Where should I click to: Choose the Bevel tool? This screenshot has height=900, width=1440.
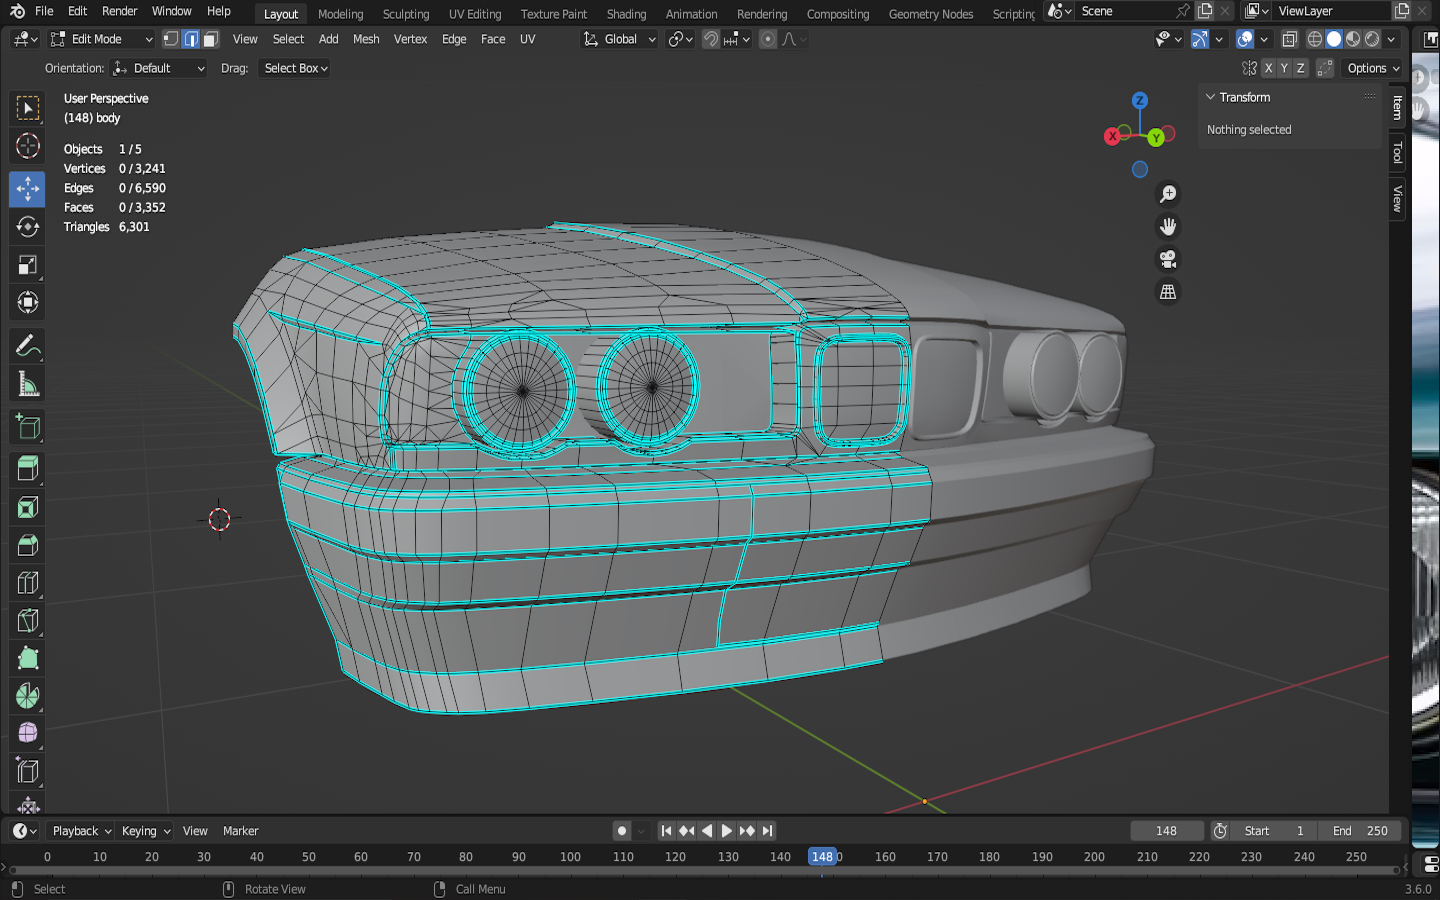pyautogui.click(x=27, y=546)
